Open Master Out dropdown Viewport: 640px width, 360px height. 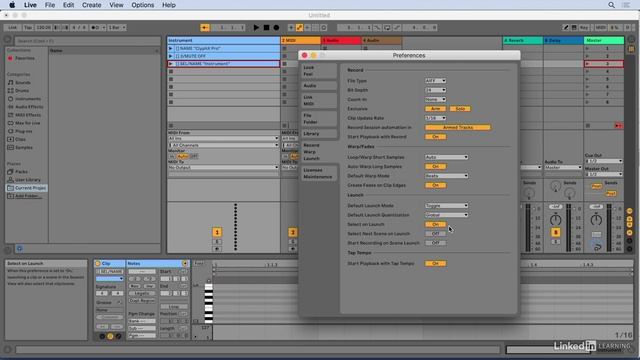click(x=604, y=174)
